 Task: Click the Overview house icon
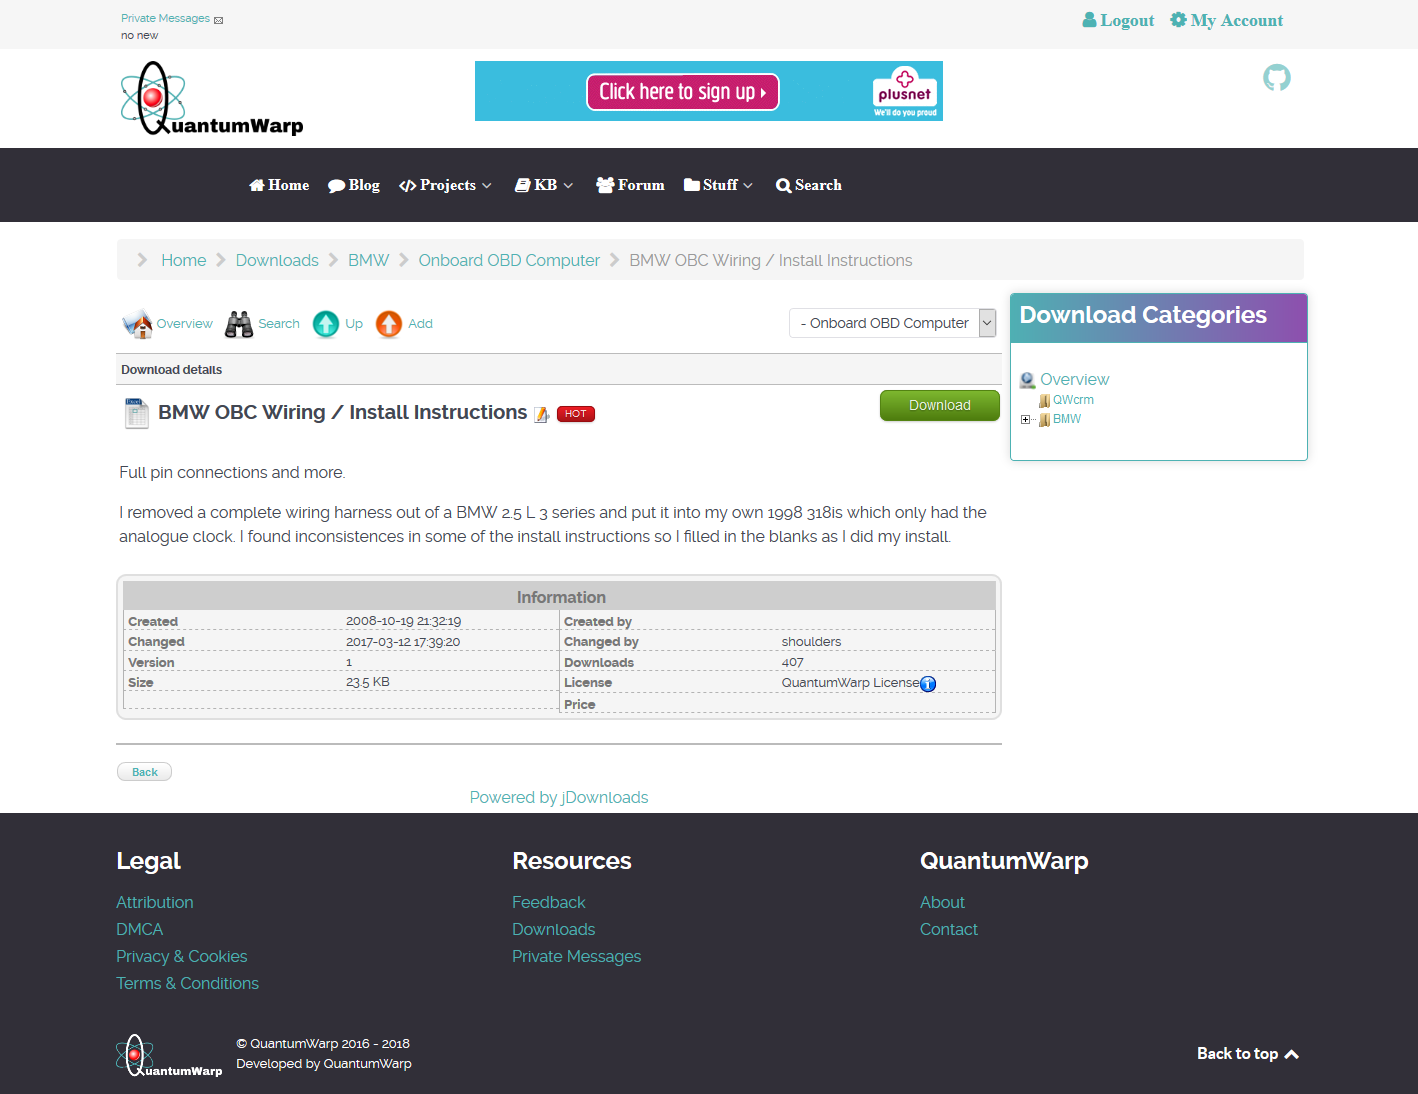(137, 324)
